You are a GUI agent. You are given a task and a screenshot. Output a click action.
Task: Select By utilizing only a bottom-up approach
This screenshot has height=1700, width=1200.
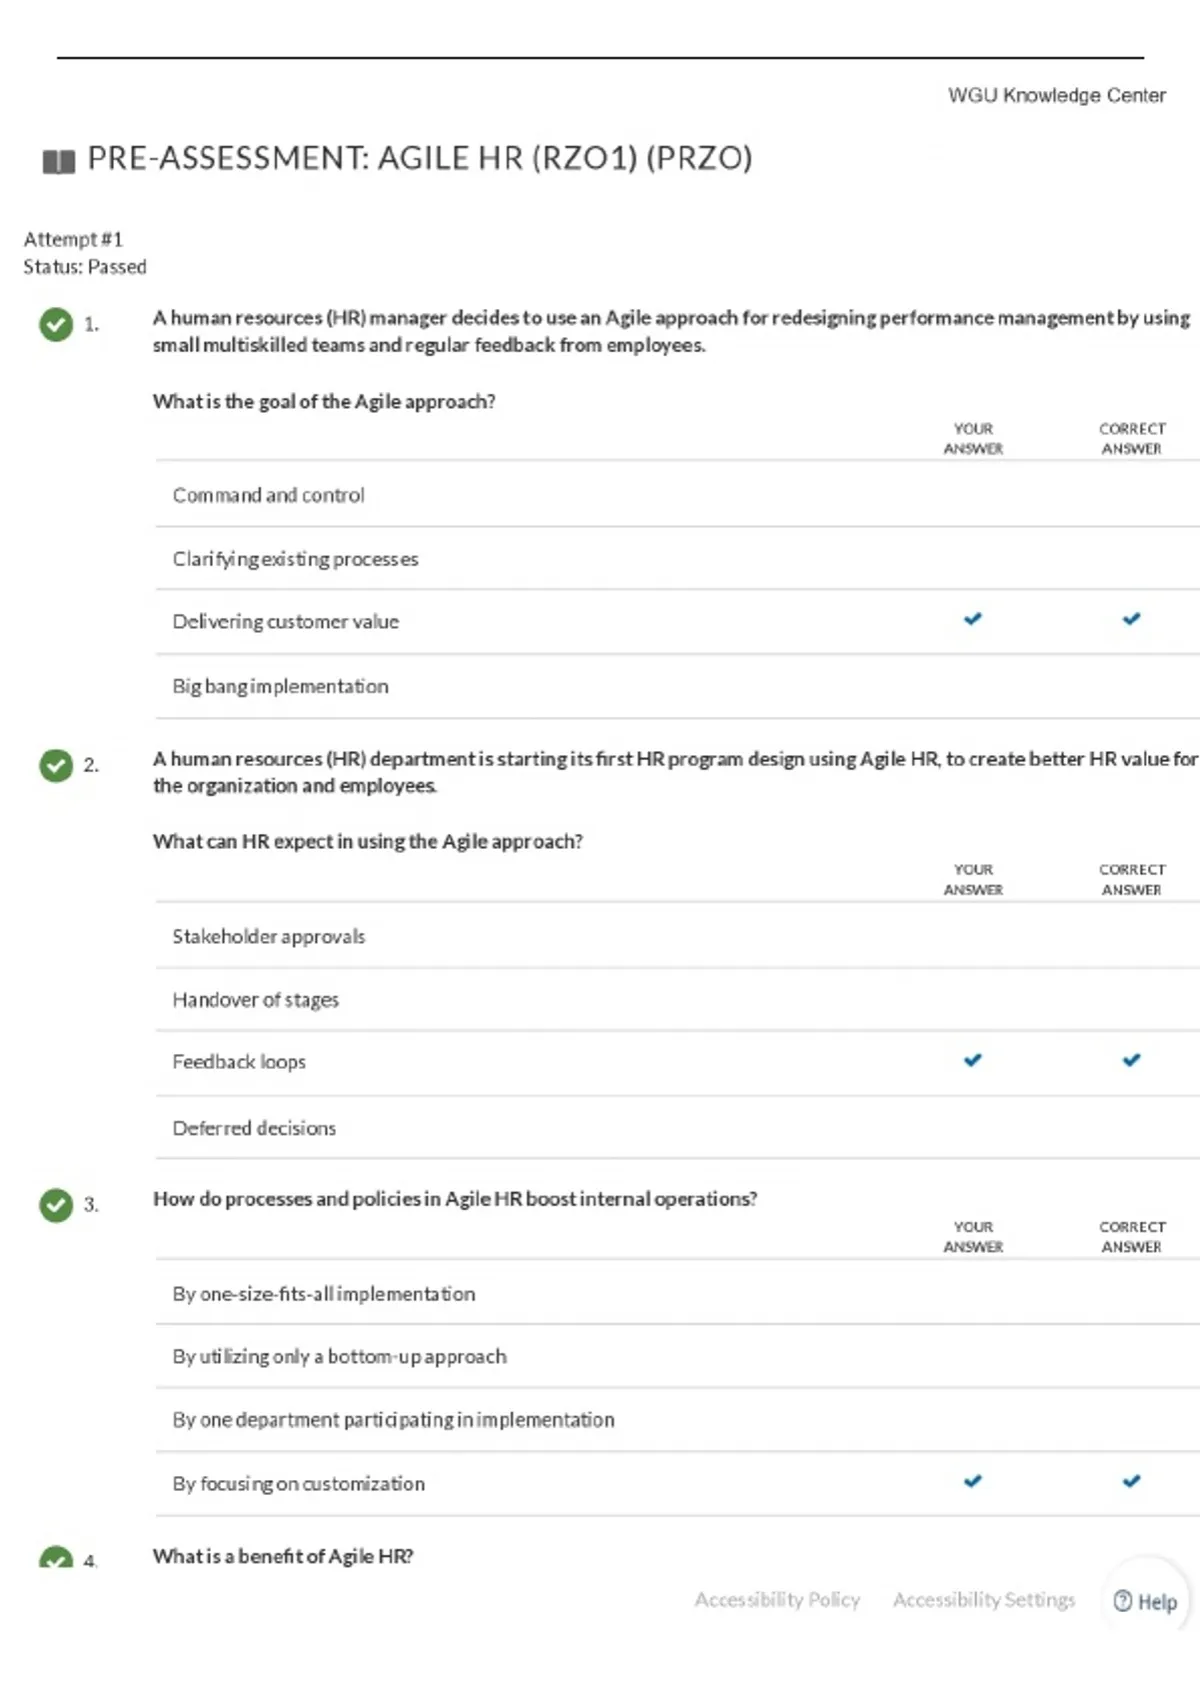(677, 1356)
